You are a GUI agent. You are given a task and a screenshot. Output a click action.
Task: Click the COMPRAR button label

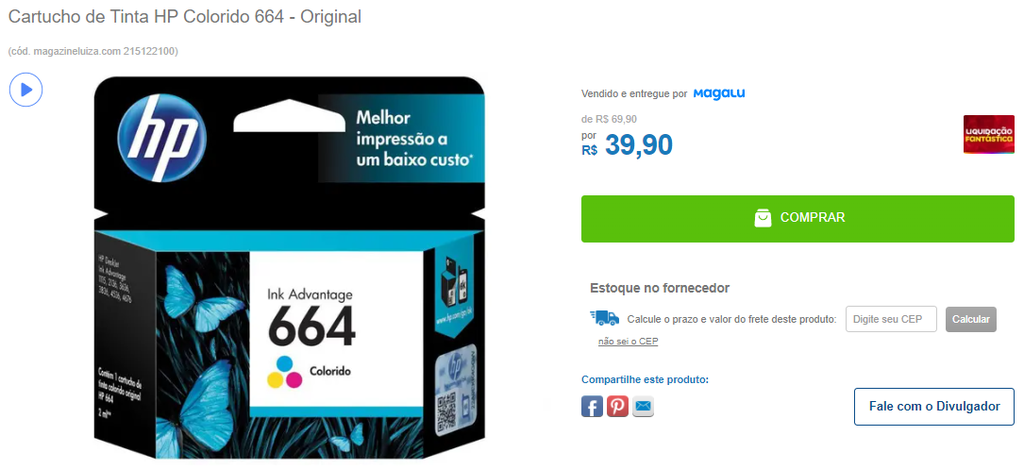click(812, 218)
